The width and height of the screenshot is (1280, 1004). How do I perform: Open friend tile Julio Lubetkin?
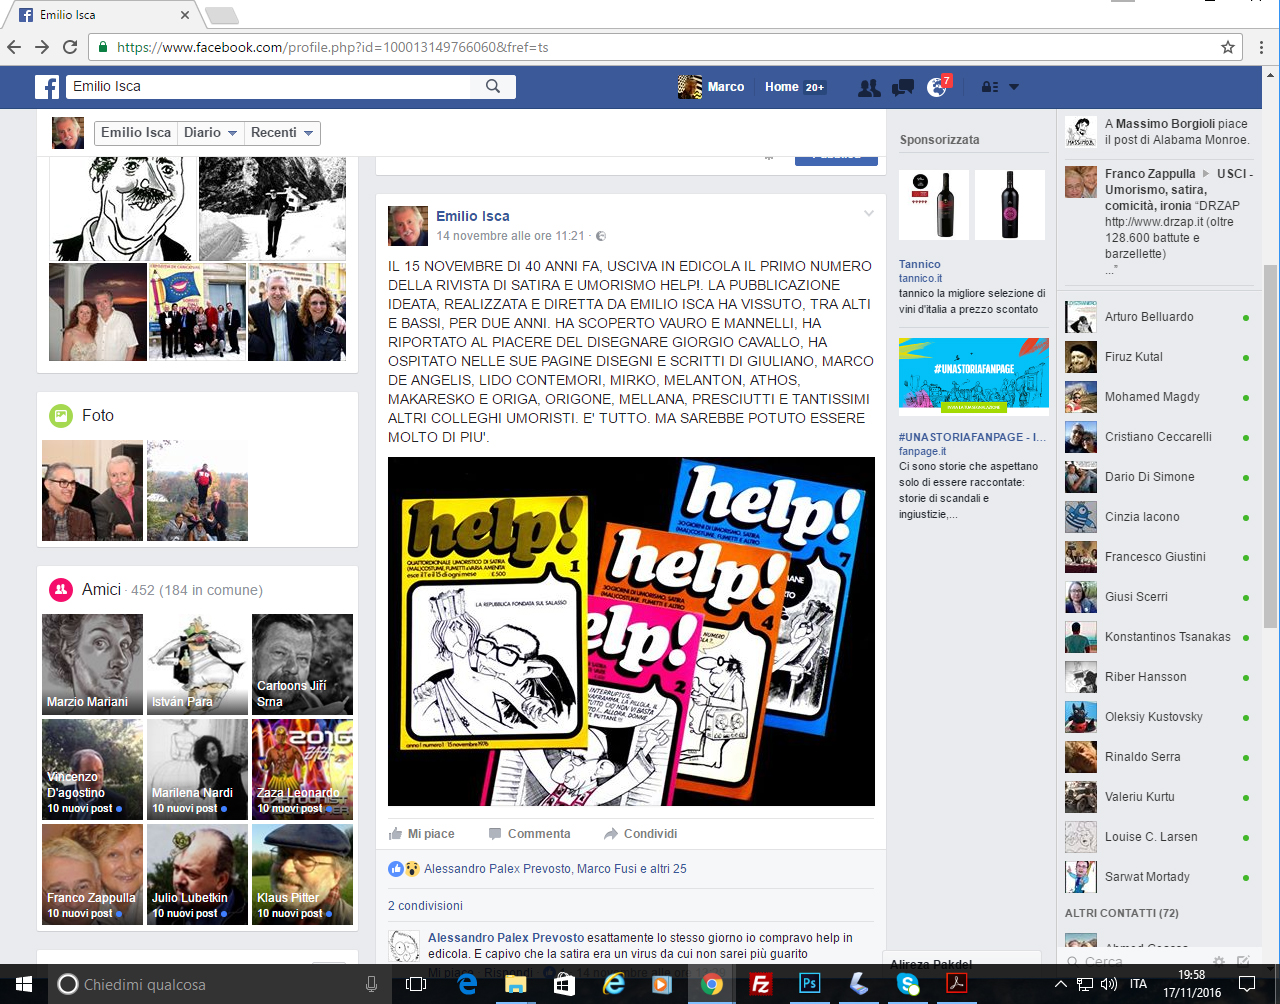(x=197, y=875)
